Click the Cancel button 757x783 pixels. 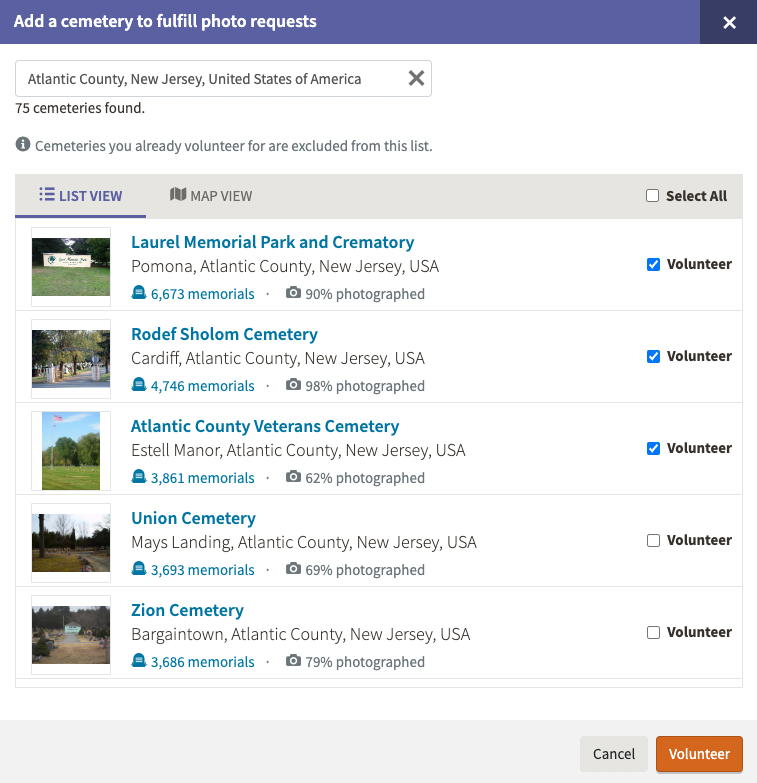click(x=614, y=754)
